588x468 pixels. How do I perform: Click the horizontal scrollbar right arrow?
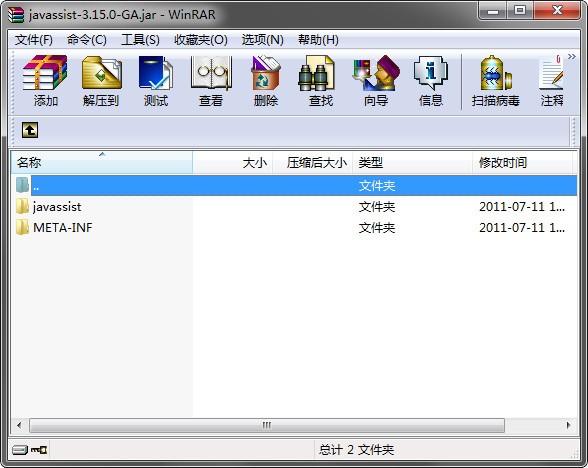pyautogui.click(x=568, y=425)
